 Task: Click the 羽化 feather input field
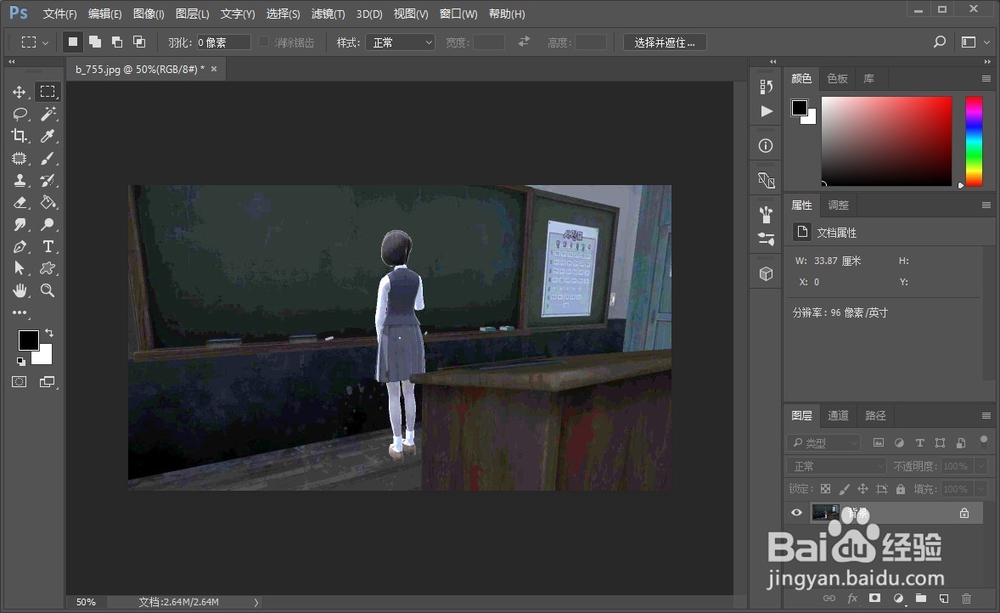point(223,43)
